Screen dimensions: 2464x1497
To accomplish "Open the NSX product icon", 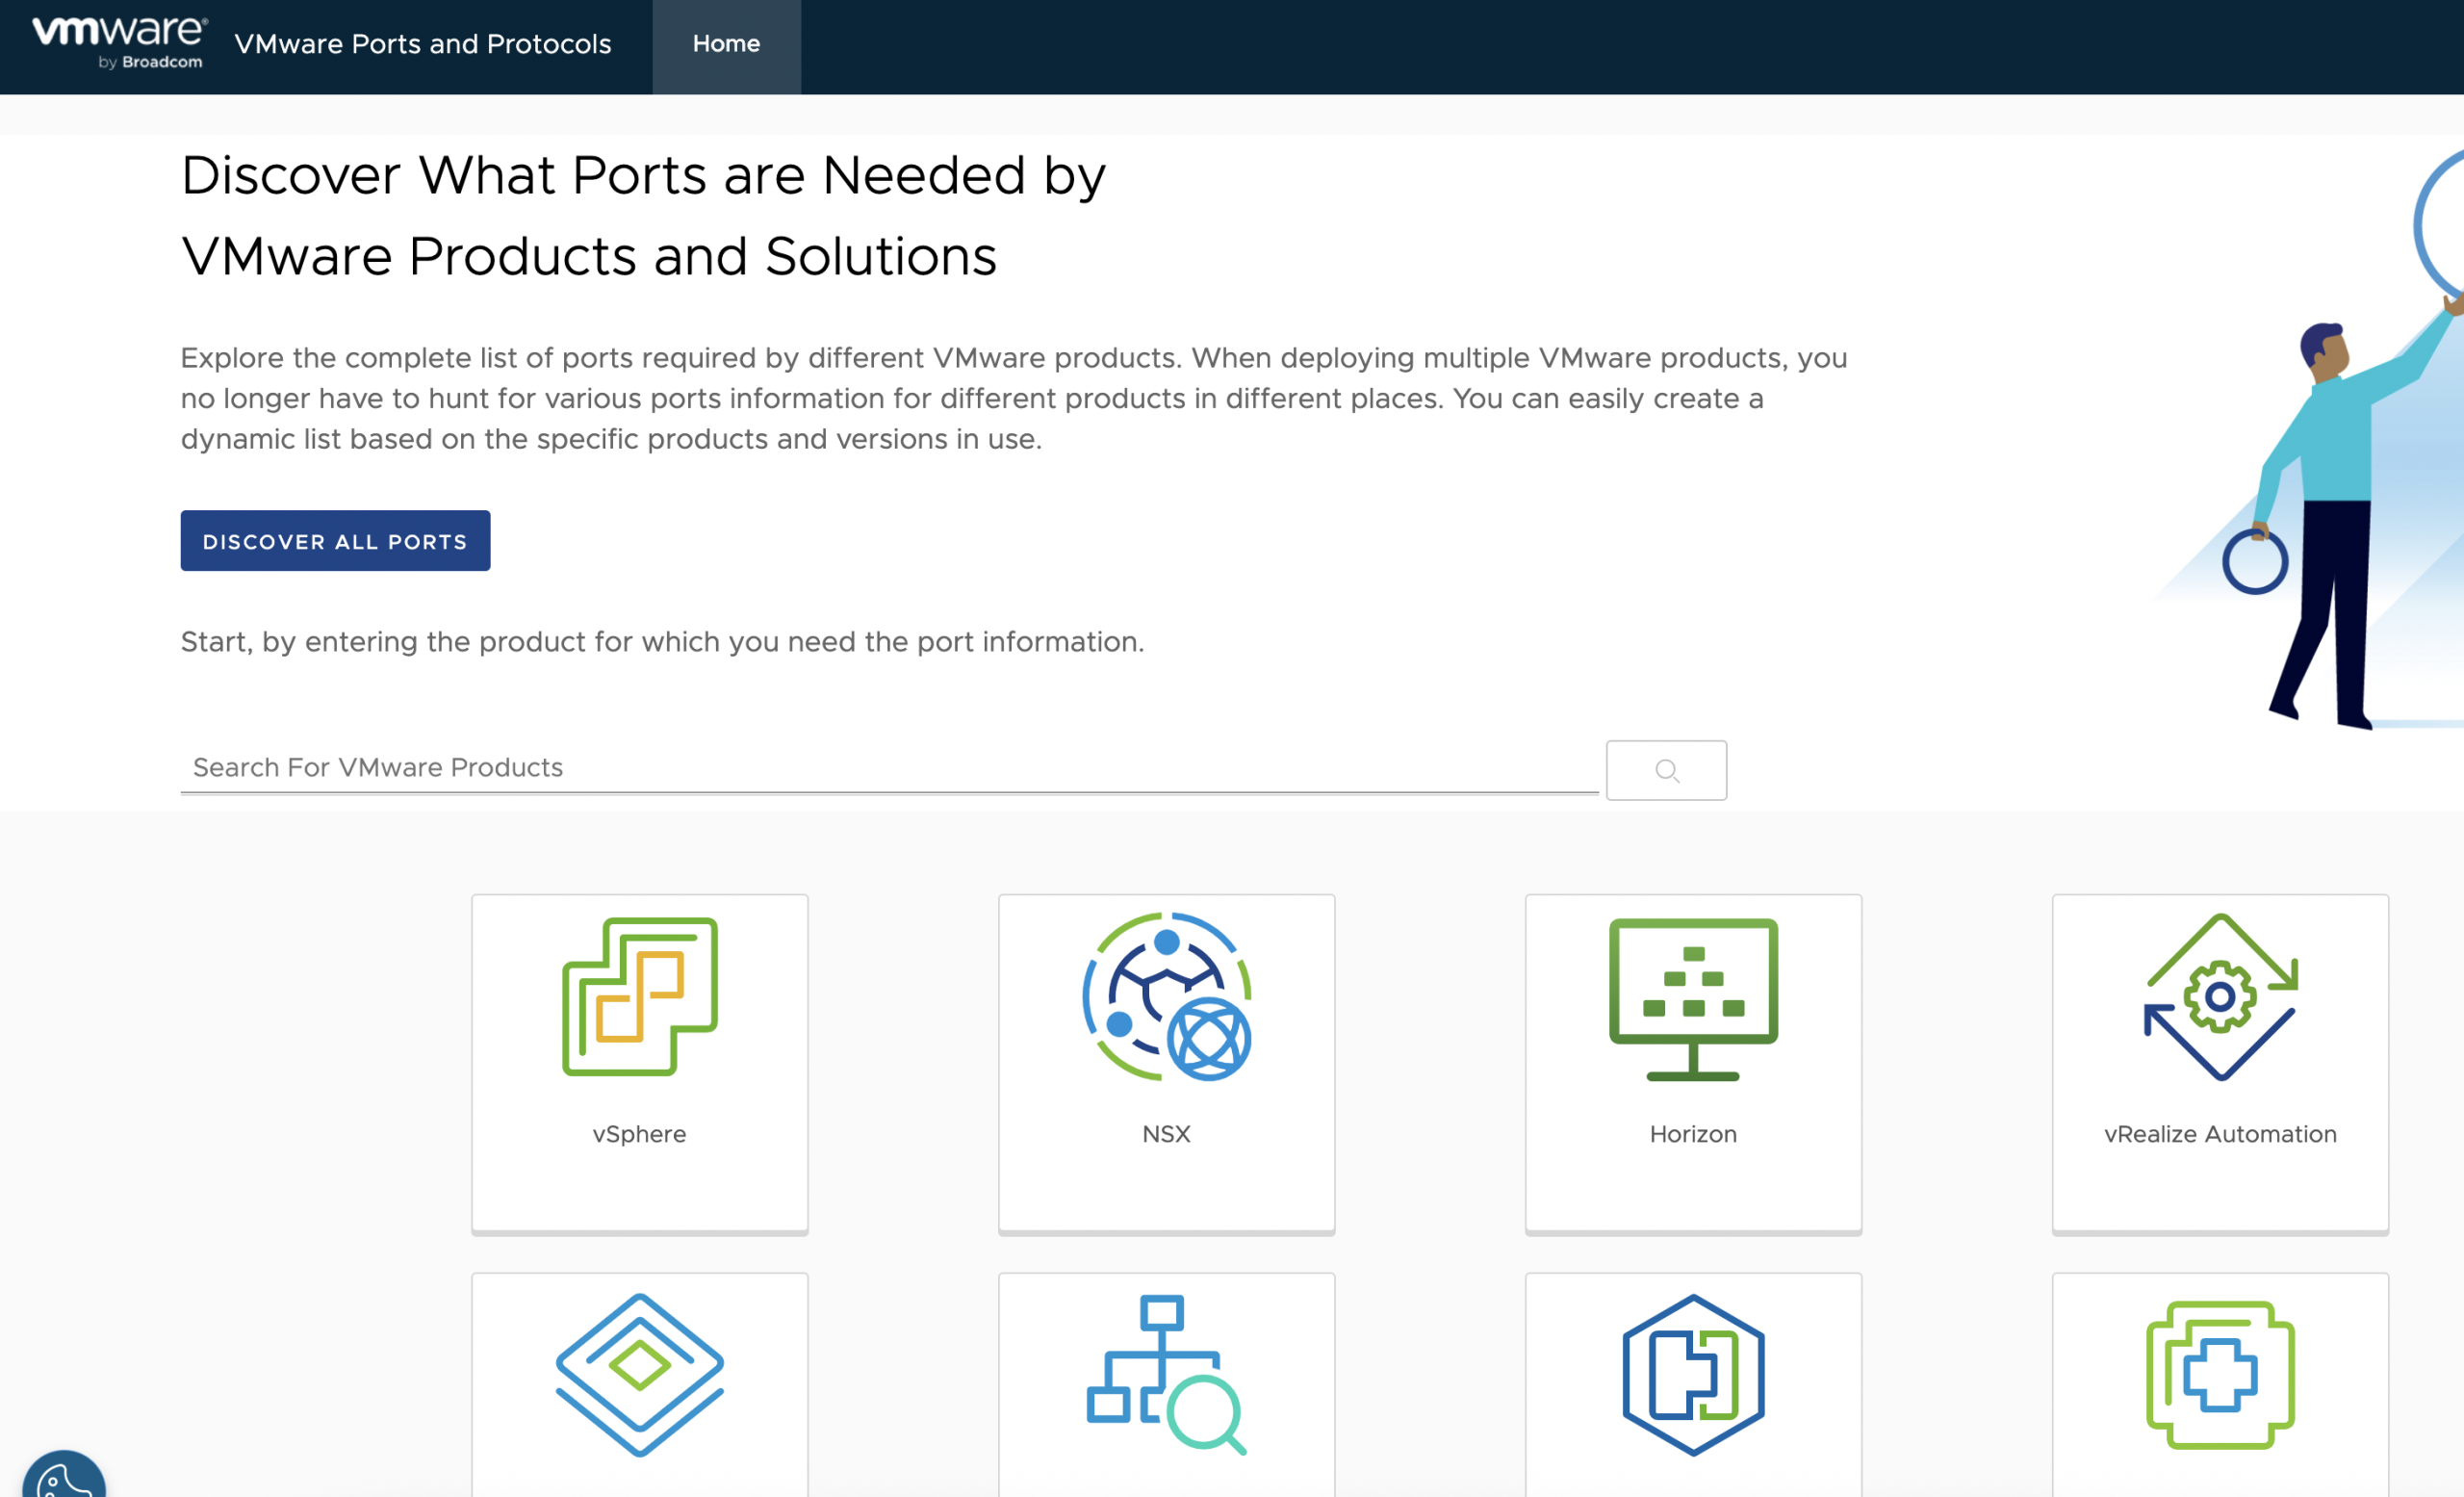I will (1166, 996).
